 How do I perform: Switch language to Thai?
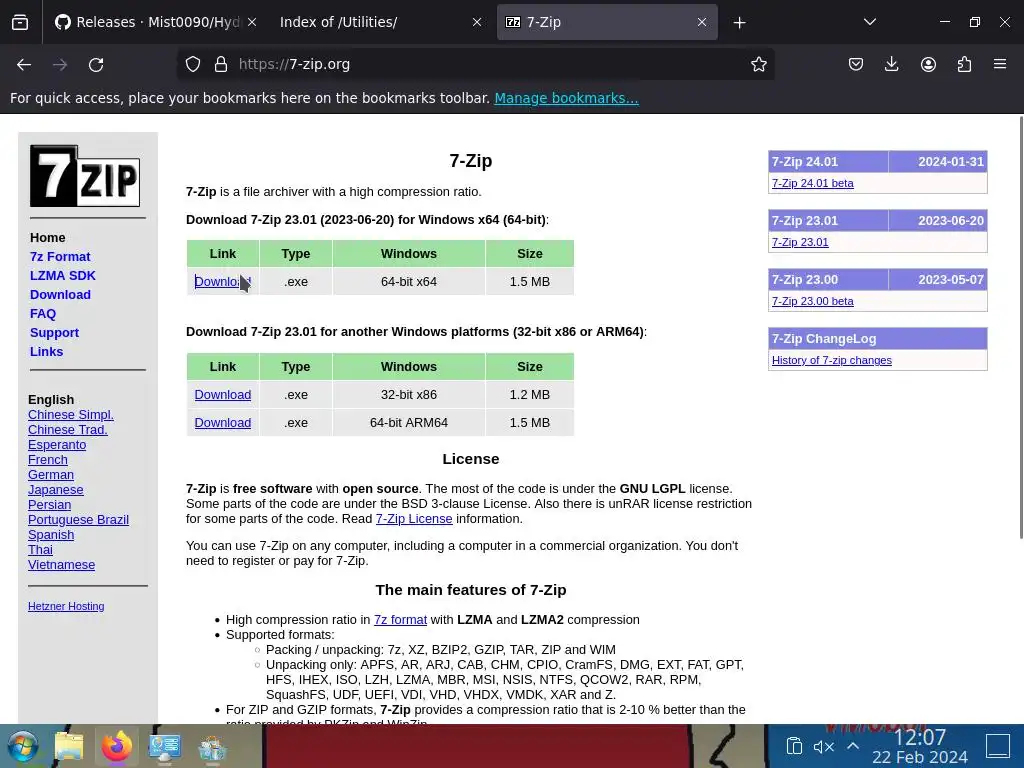pos(40,550)
